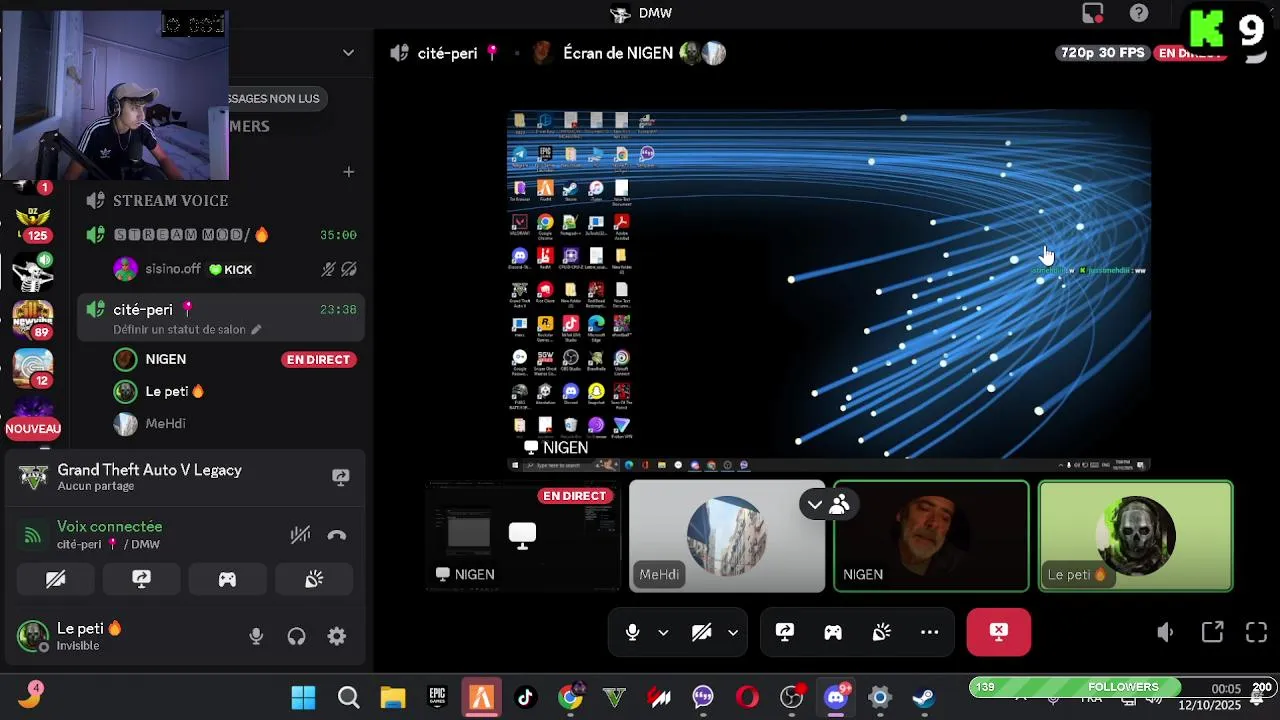This screenshot has width=1280, height=720.
Task: Toggle noise suppression icon
Action: pyautogui.click(x=300, y=535)
